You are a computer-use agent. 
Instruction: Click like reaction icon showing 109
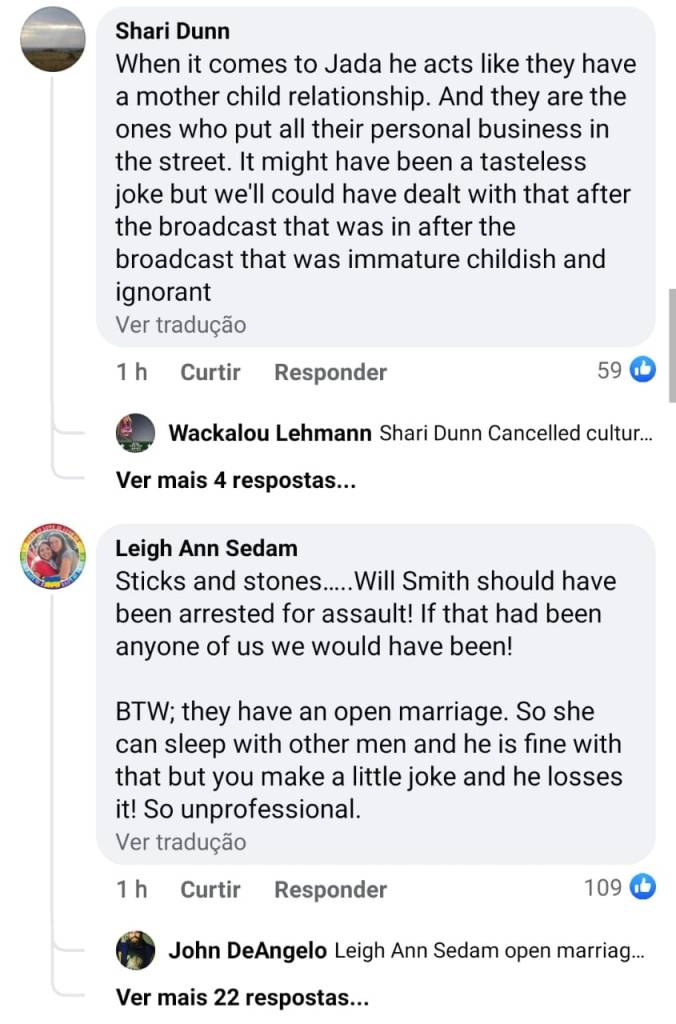pos(643,888)
